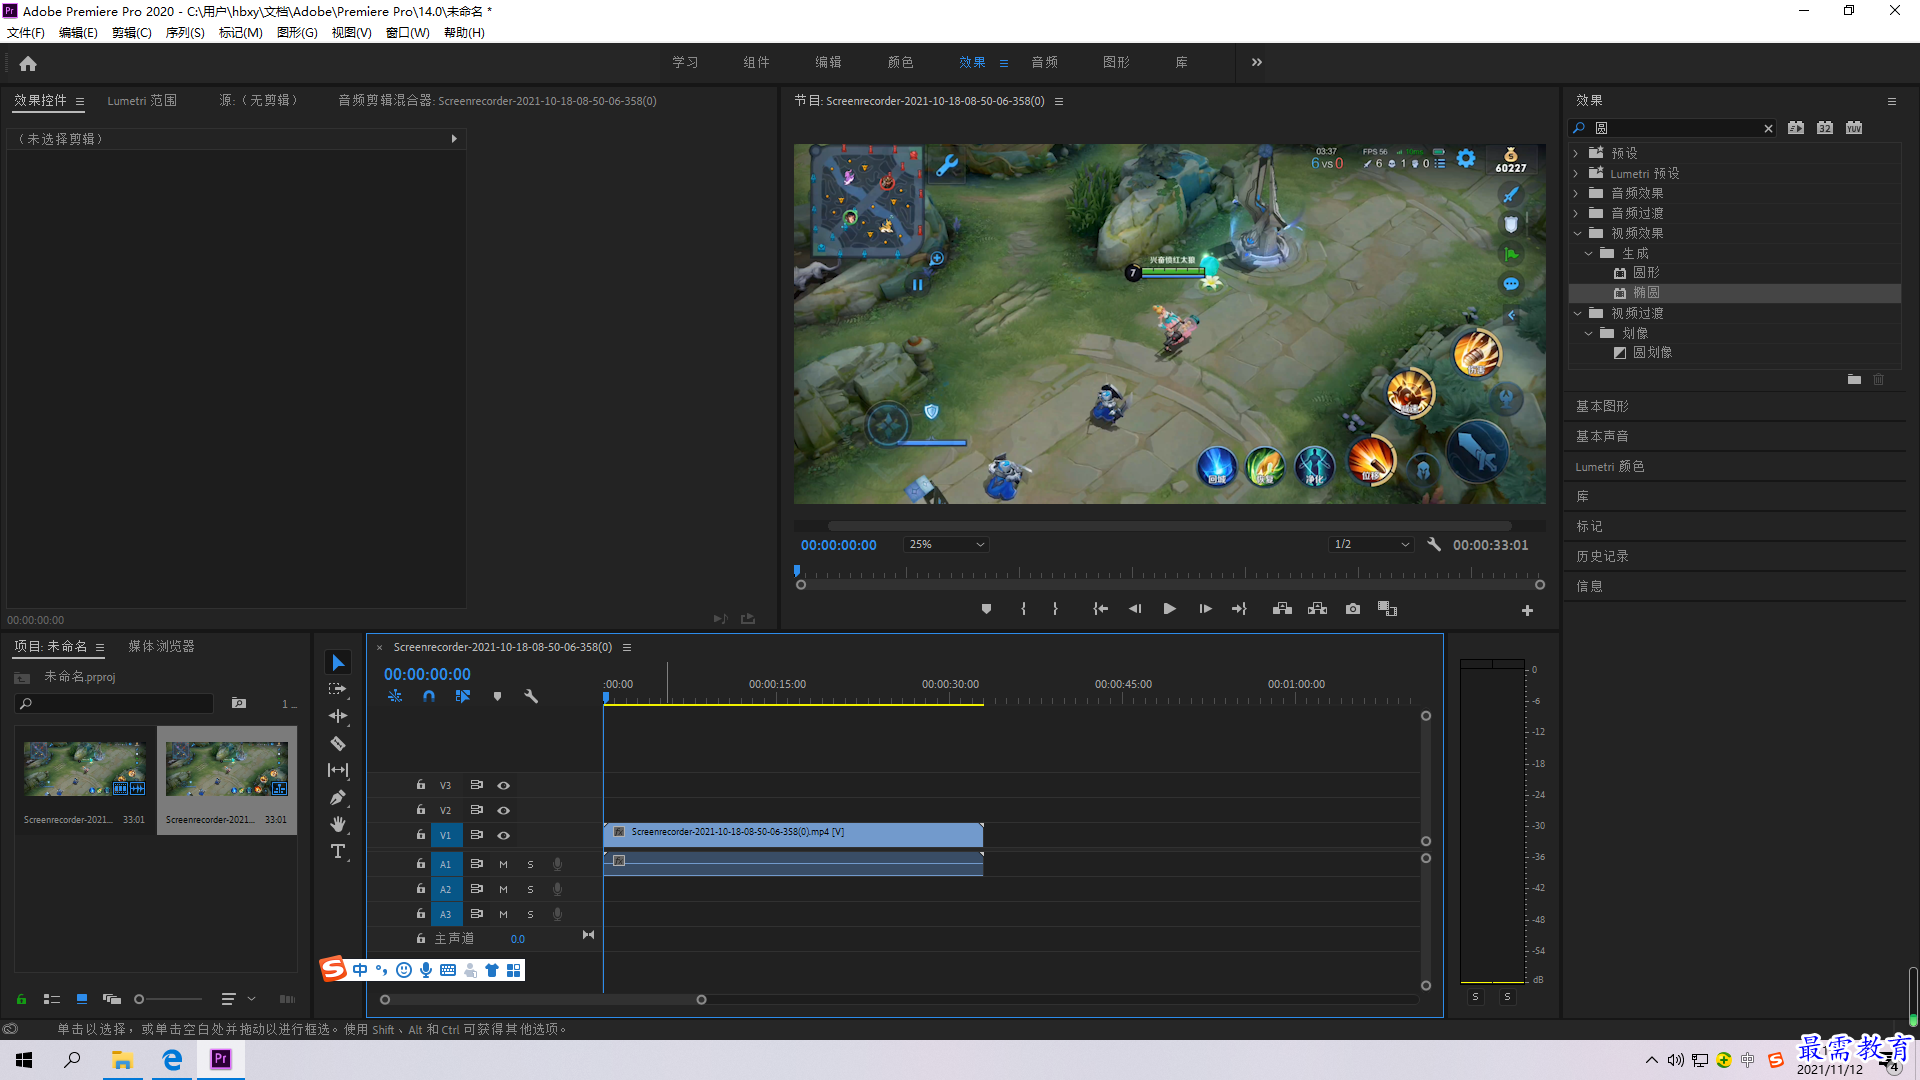Expand the 音频效果 folder
The height and width of the screenshot is (1080, 1920).
pos(1576,193)
